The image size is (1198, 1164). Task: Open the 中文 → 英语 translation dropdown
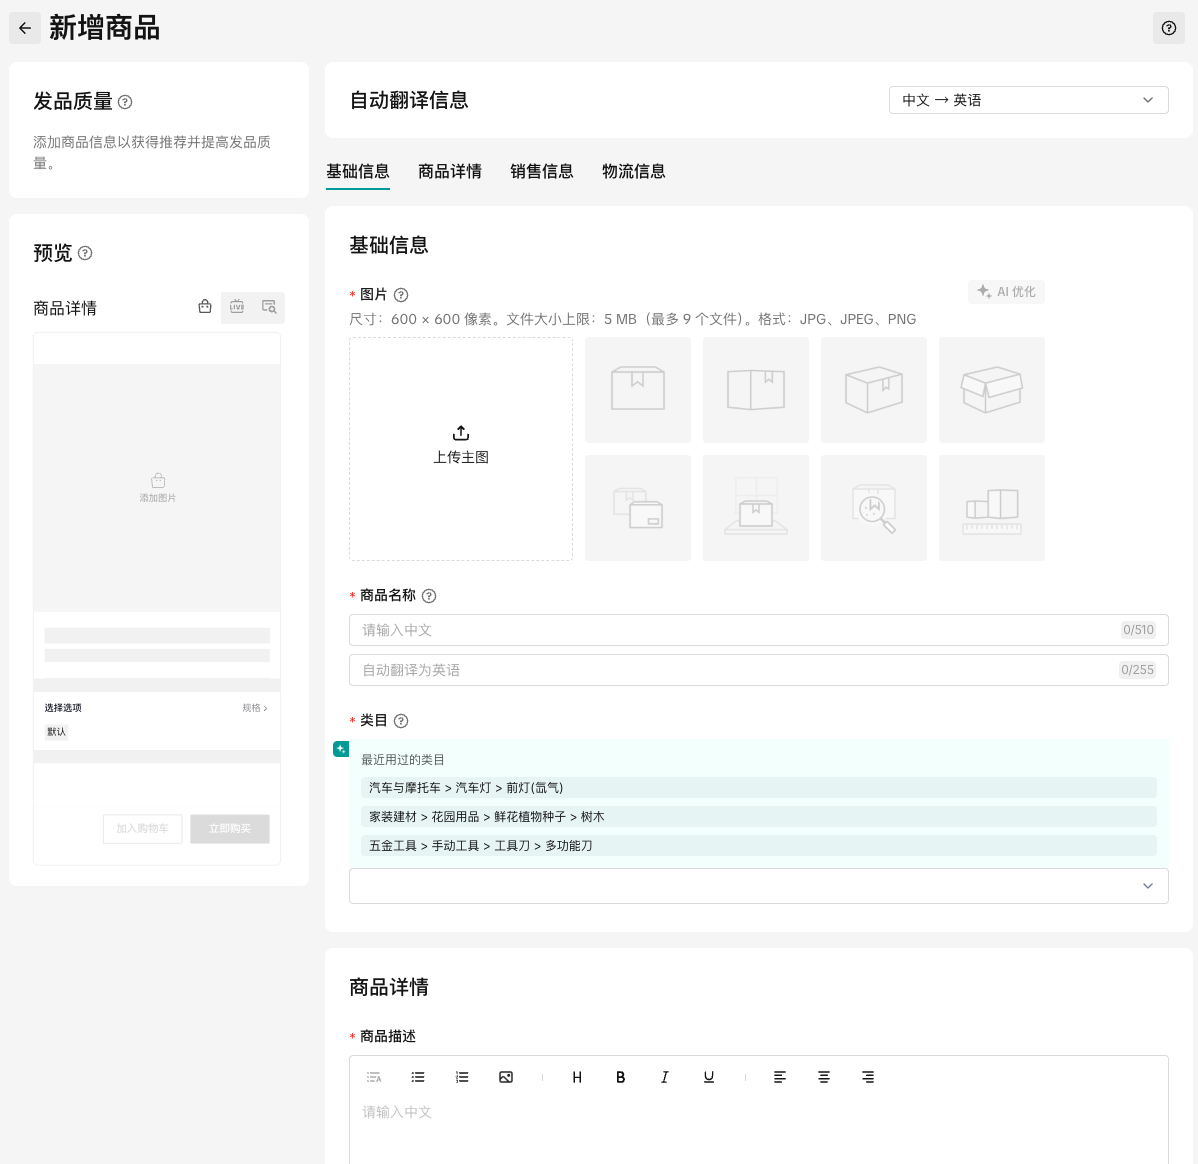coord(1028,100)
